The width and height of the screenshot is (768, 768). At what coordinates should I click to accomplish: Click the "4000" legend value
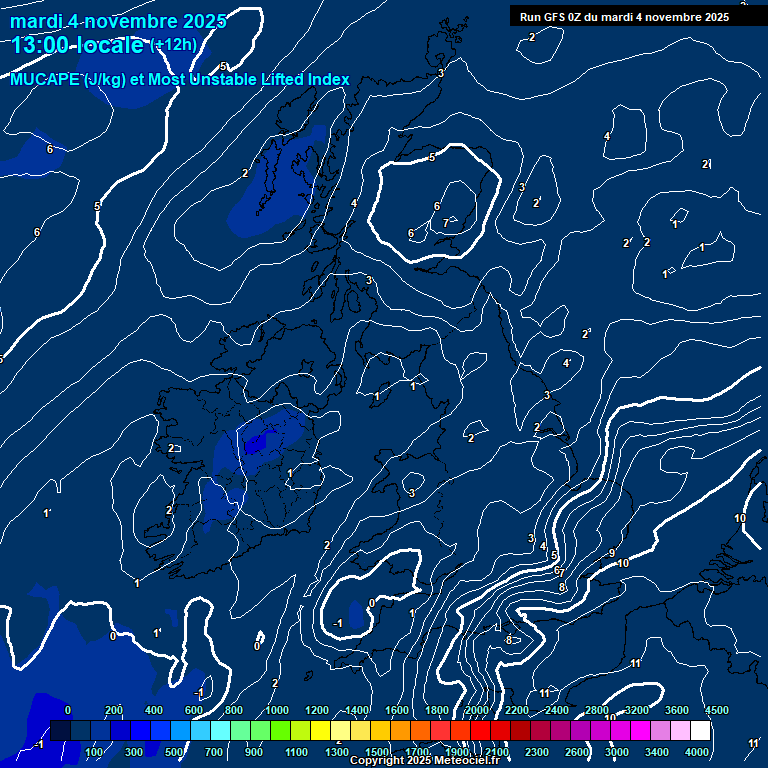coord(697,752)
